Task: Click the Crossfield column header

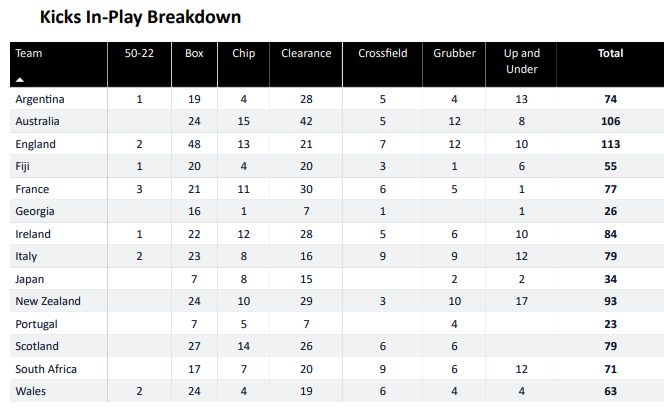Action: coord(382,54)
